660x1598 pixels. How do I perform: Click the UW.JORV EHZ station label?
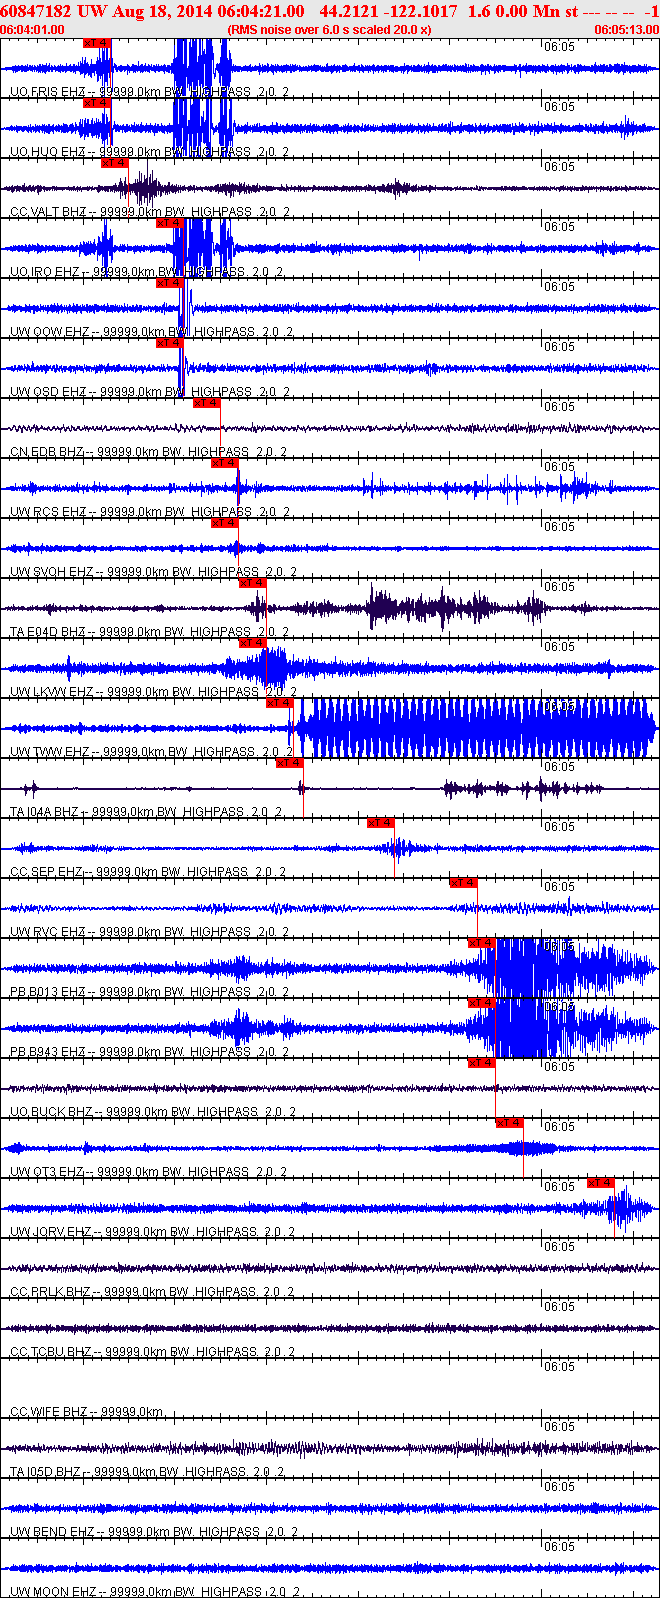click(x=52, y=1232)
